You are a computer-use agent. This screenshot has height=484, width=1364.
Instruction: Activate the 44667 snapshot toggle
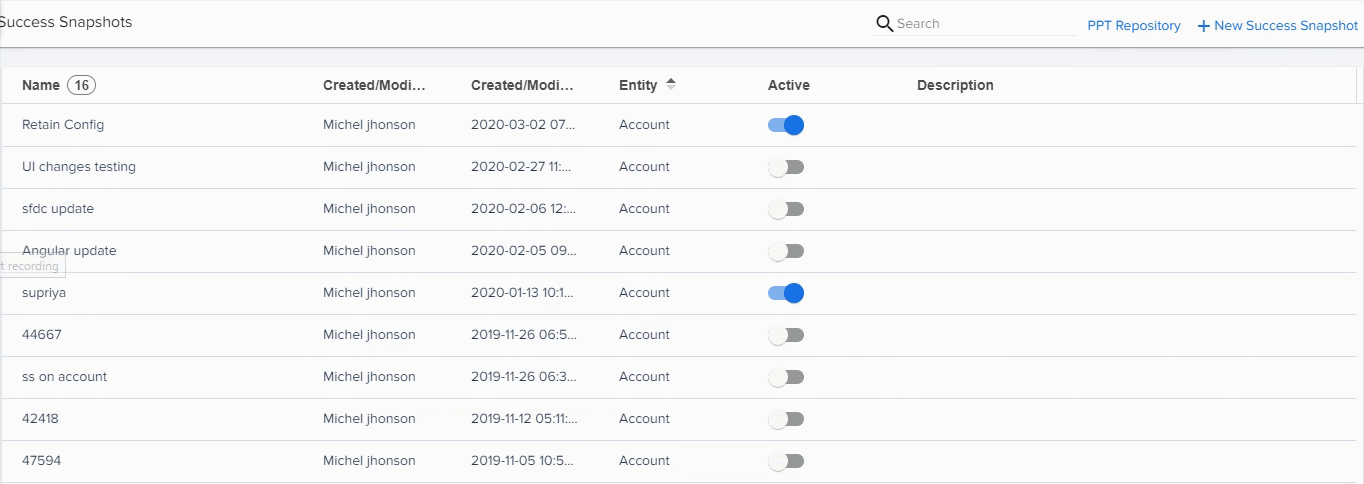786,335
